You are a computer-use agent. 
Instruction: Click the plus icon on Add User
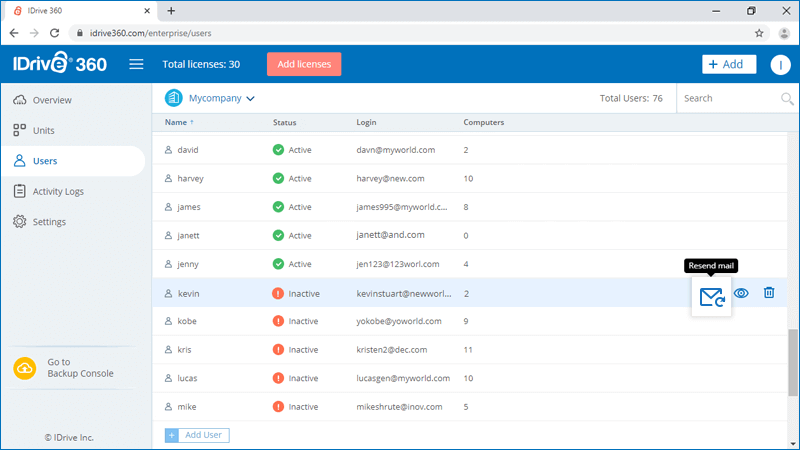pos(172,435)
